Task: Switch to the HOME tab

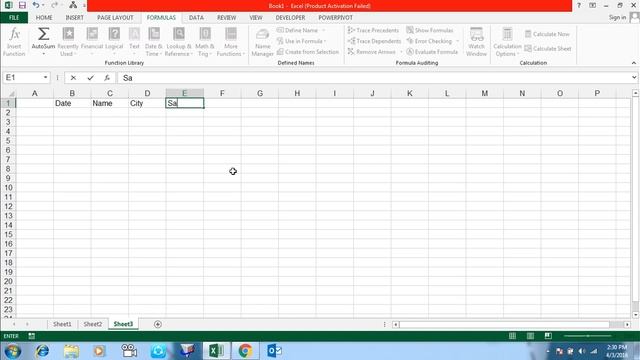Action: (44, 18)
